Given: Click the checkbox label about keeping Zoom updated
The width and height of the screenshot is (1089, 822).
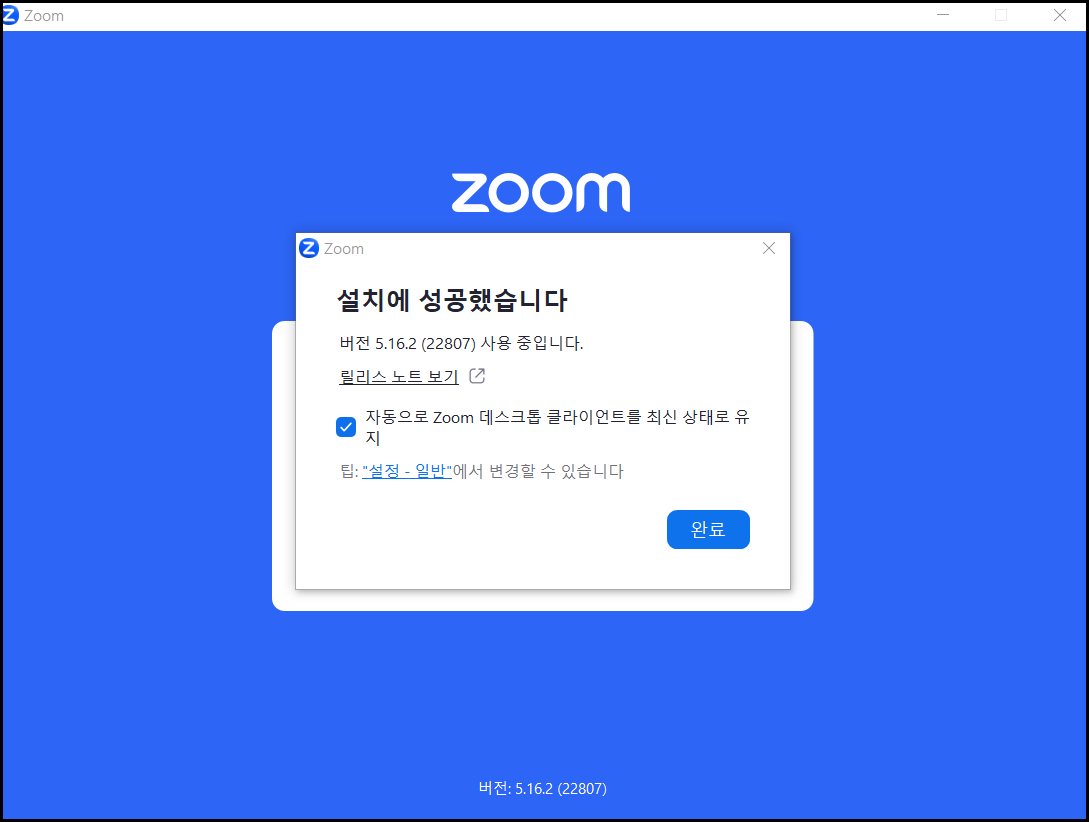Looking at the screenshot, I should [557, 427].
